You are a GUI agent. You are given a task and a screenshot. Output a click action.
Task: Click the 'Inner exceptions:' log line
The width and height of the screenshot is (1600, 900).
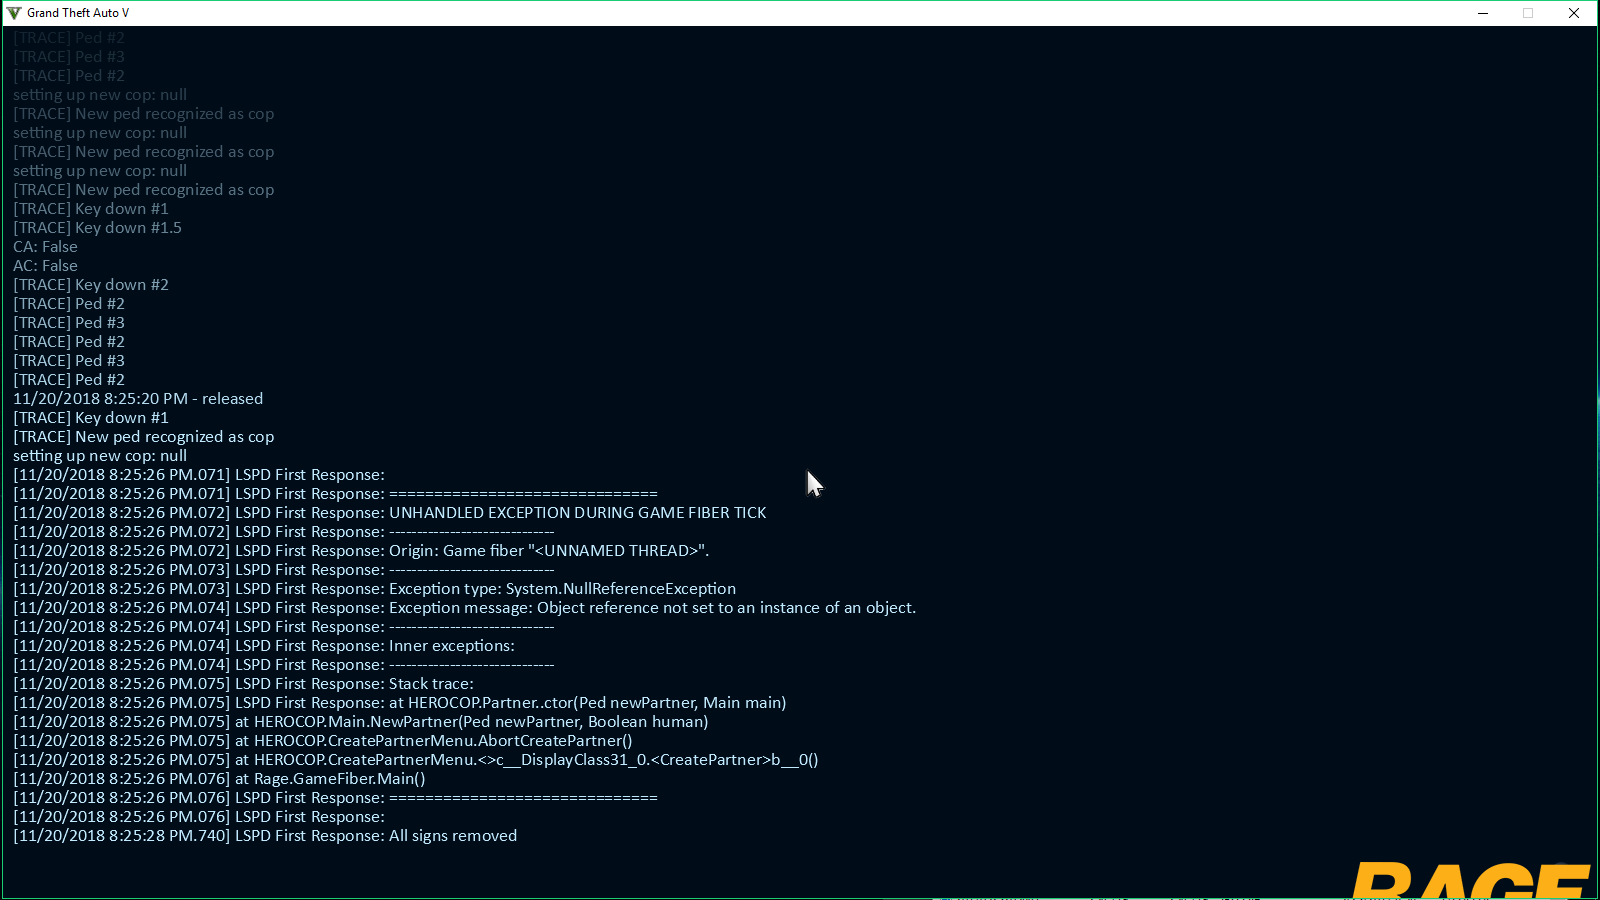coord(264,646)
